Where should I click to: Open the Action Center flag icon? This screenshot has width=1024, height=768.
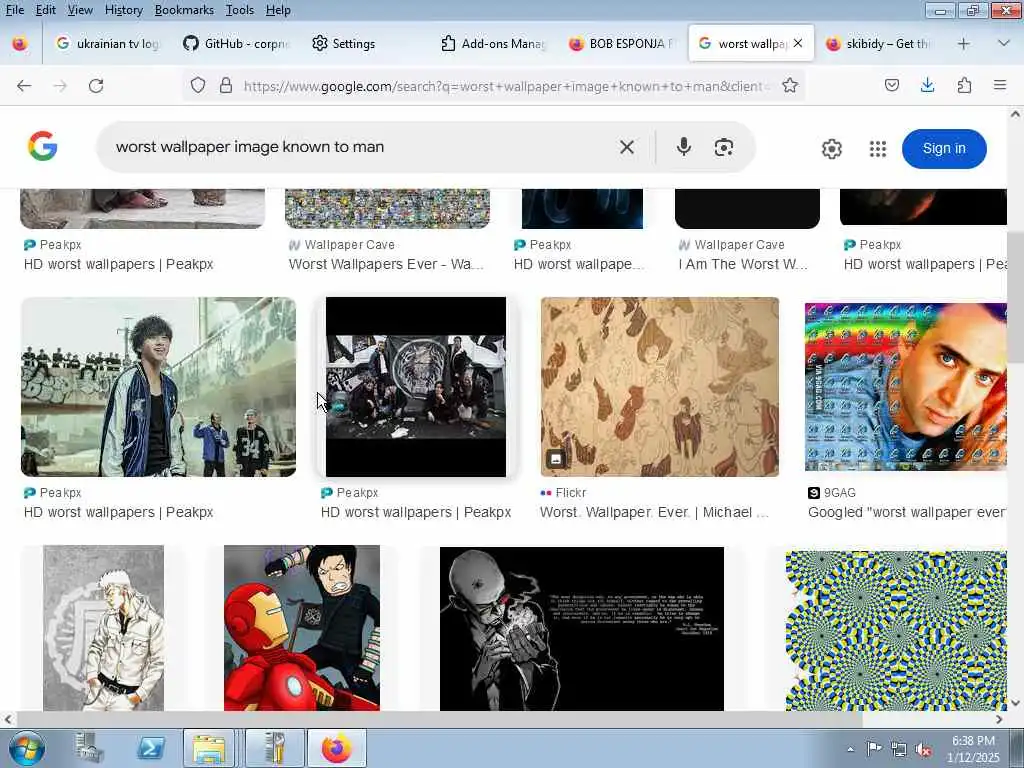tap(874, 749)
